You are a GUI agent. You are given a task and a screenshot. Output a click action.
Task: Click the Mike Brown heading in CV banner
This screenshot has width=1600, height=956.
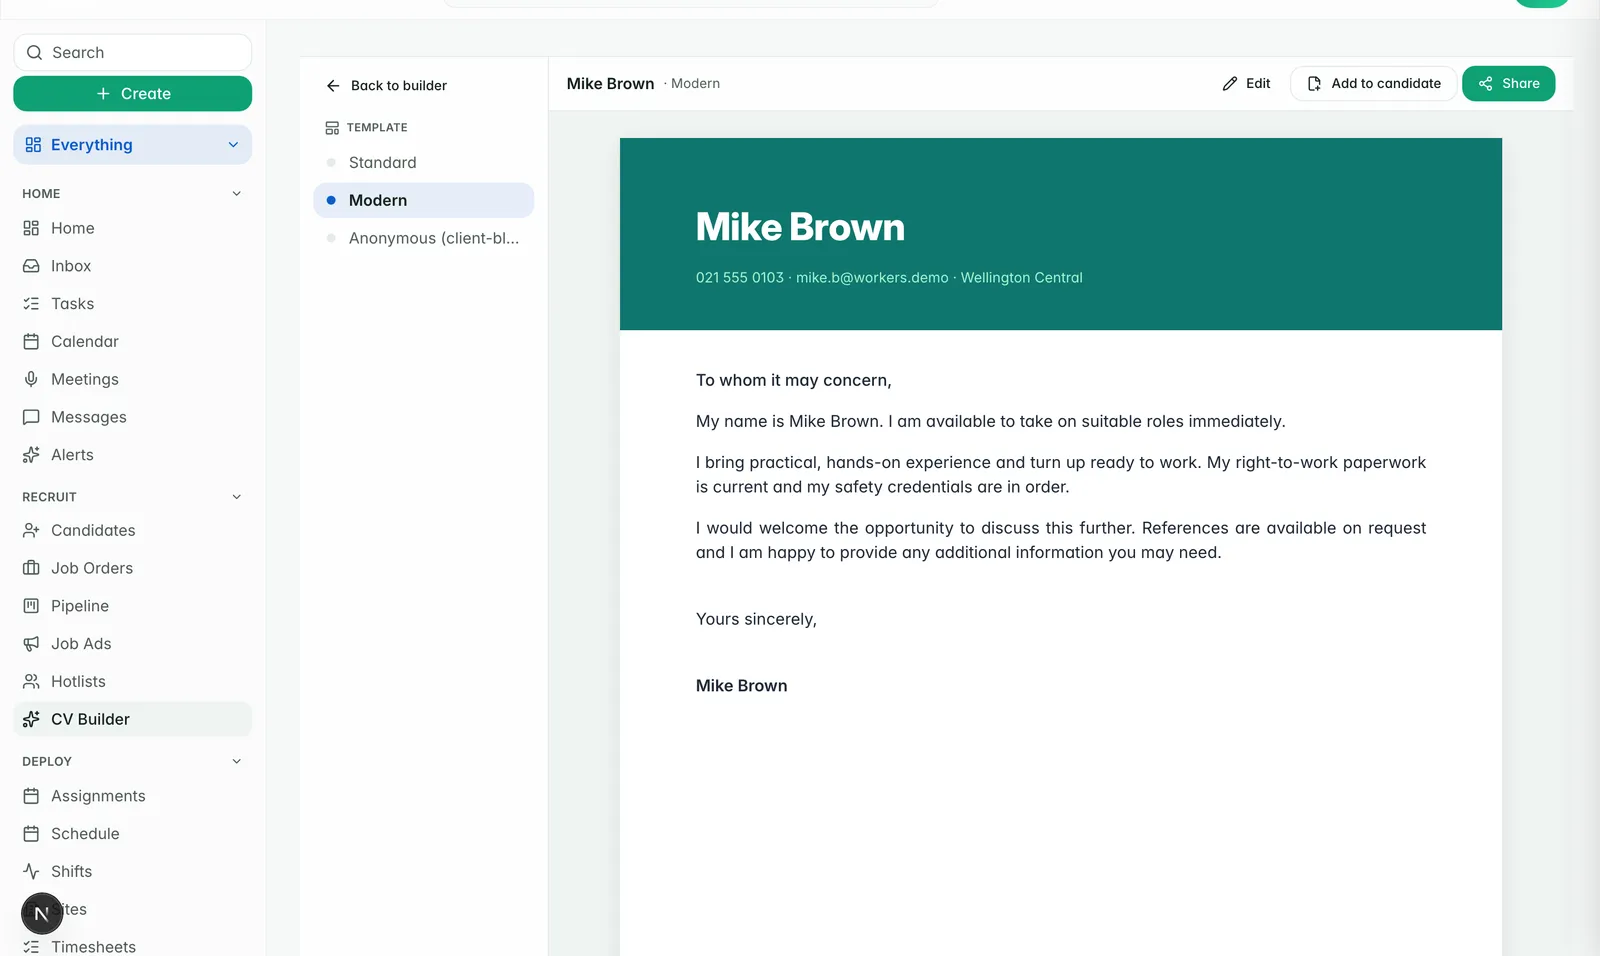click(800, 227)
